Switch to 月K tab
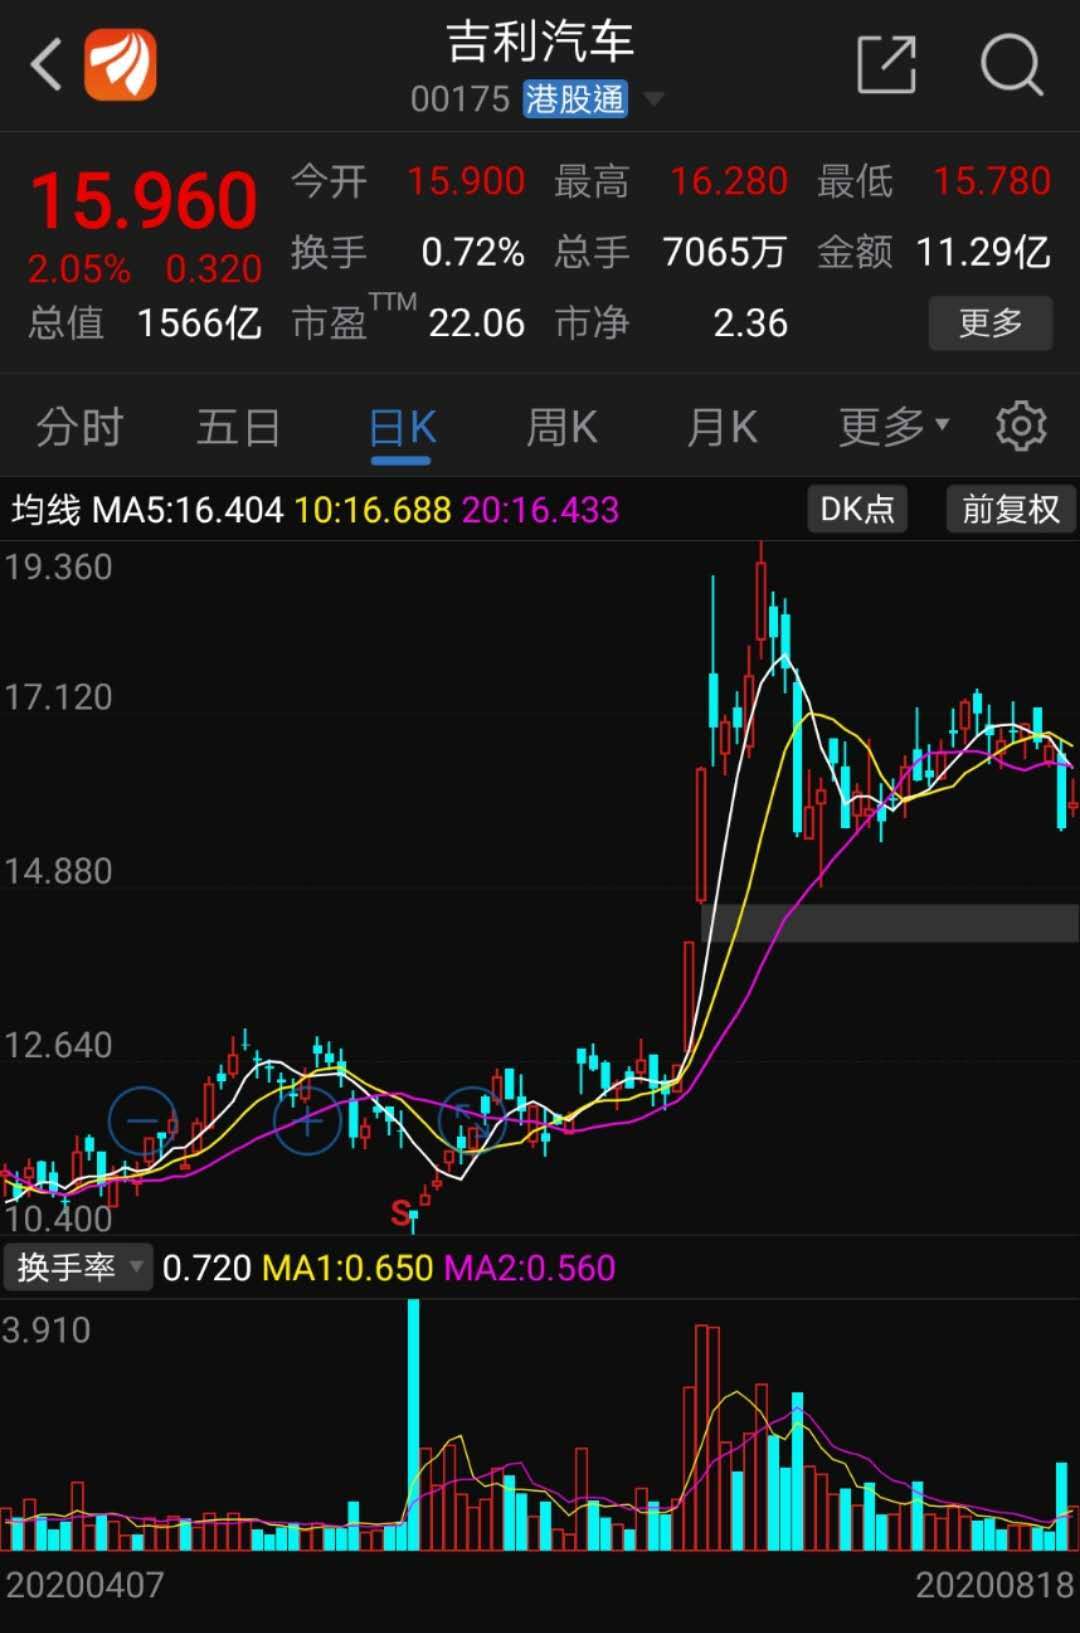This screenshot has width=1080, height=1633. click(x=722, y=428)
